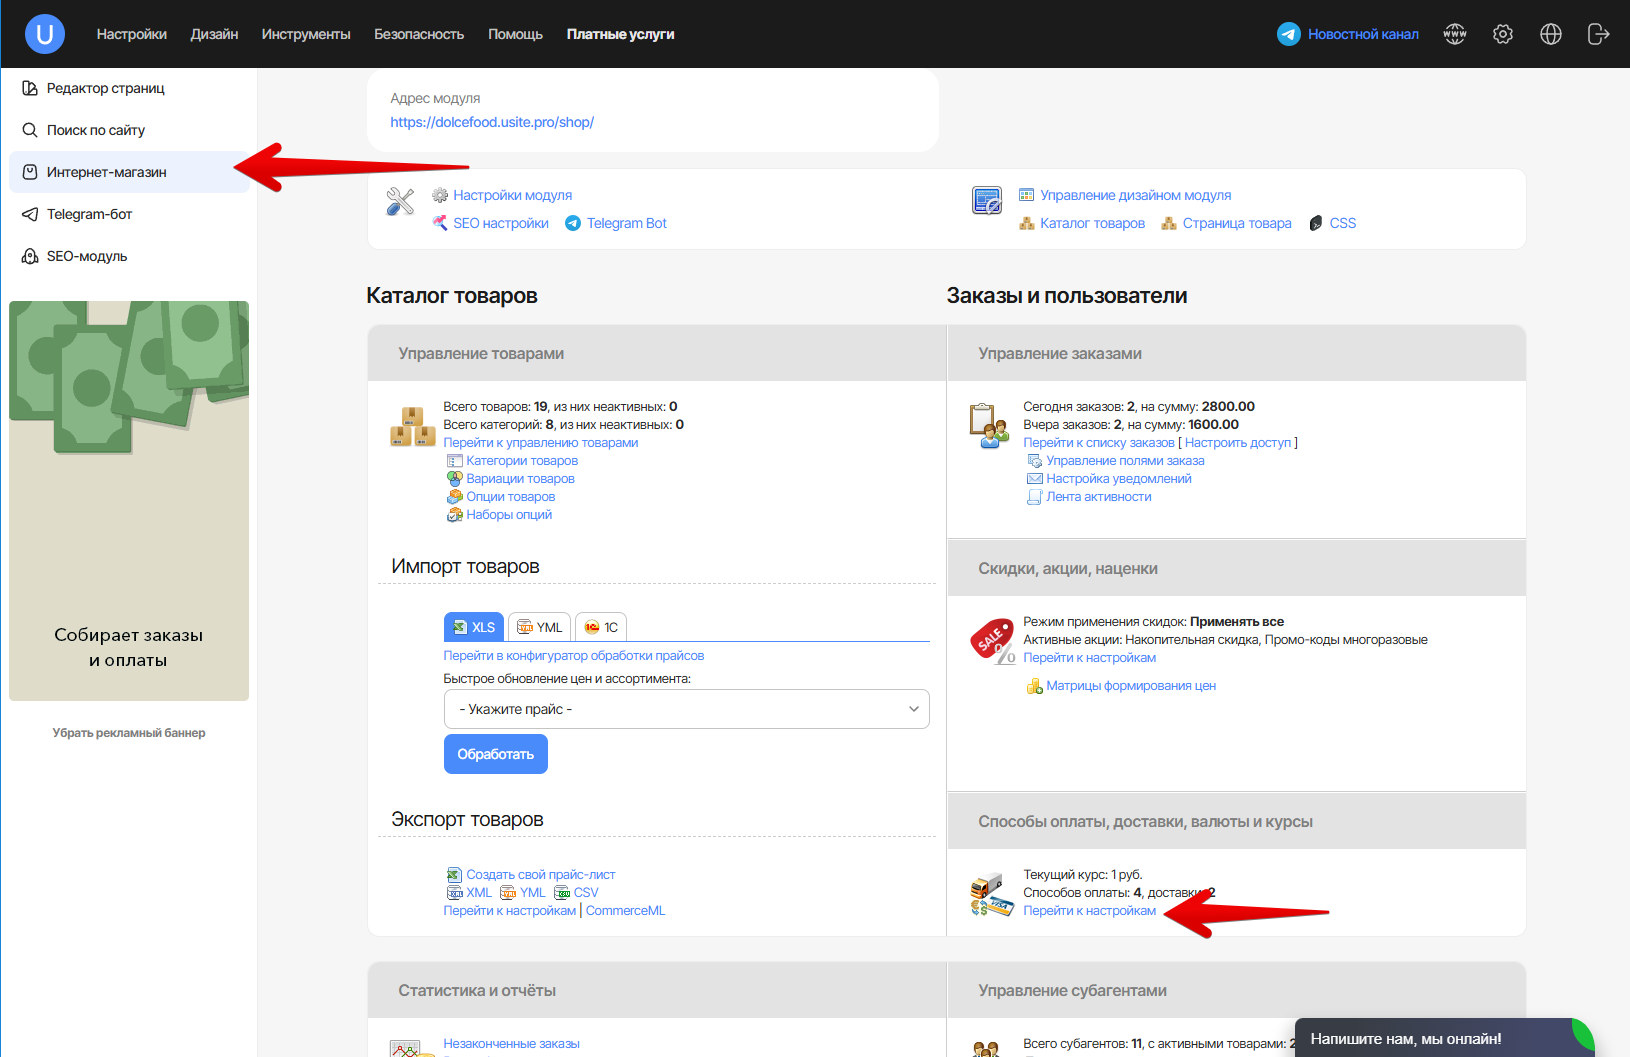Open the Telegram-бот sidebar item
This screenshot has width=1630, height=1057.
[89, 214]
